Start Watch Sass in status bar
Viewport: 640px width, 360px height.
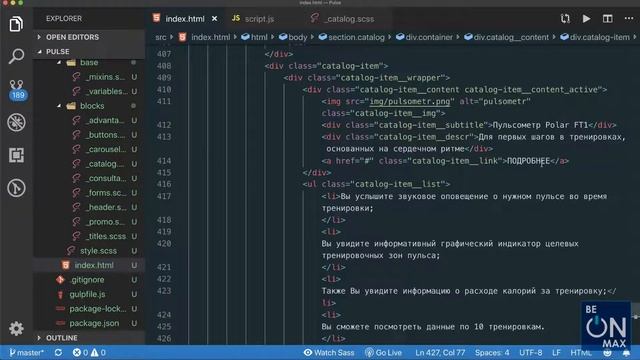coord(329,352)
